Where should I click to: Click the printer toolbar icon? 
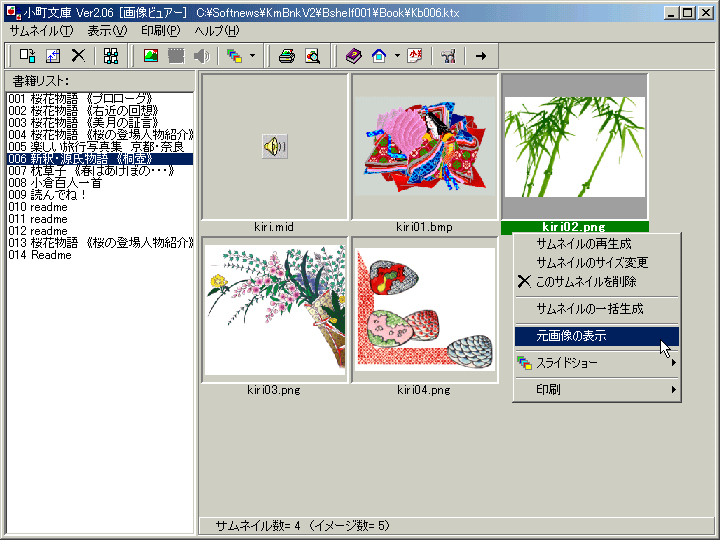(x=287, y=56)
